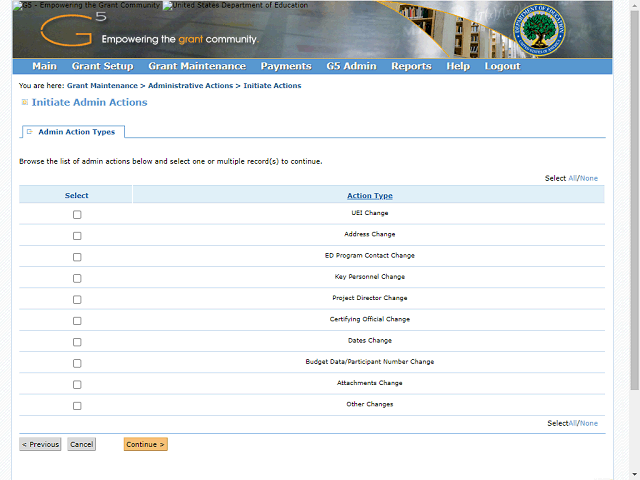
Task: Tick the Project Director Change checkbox
Action: pos(77,300)
